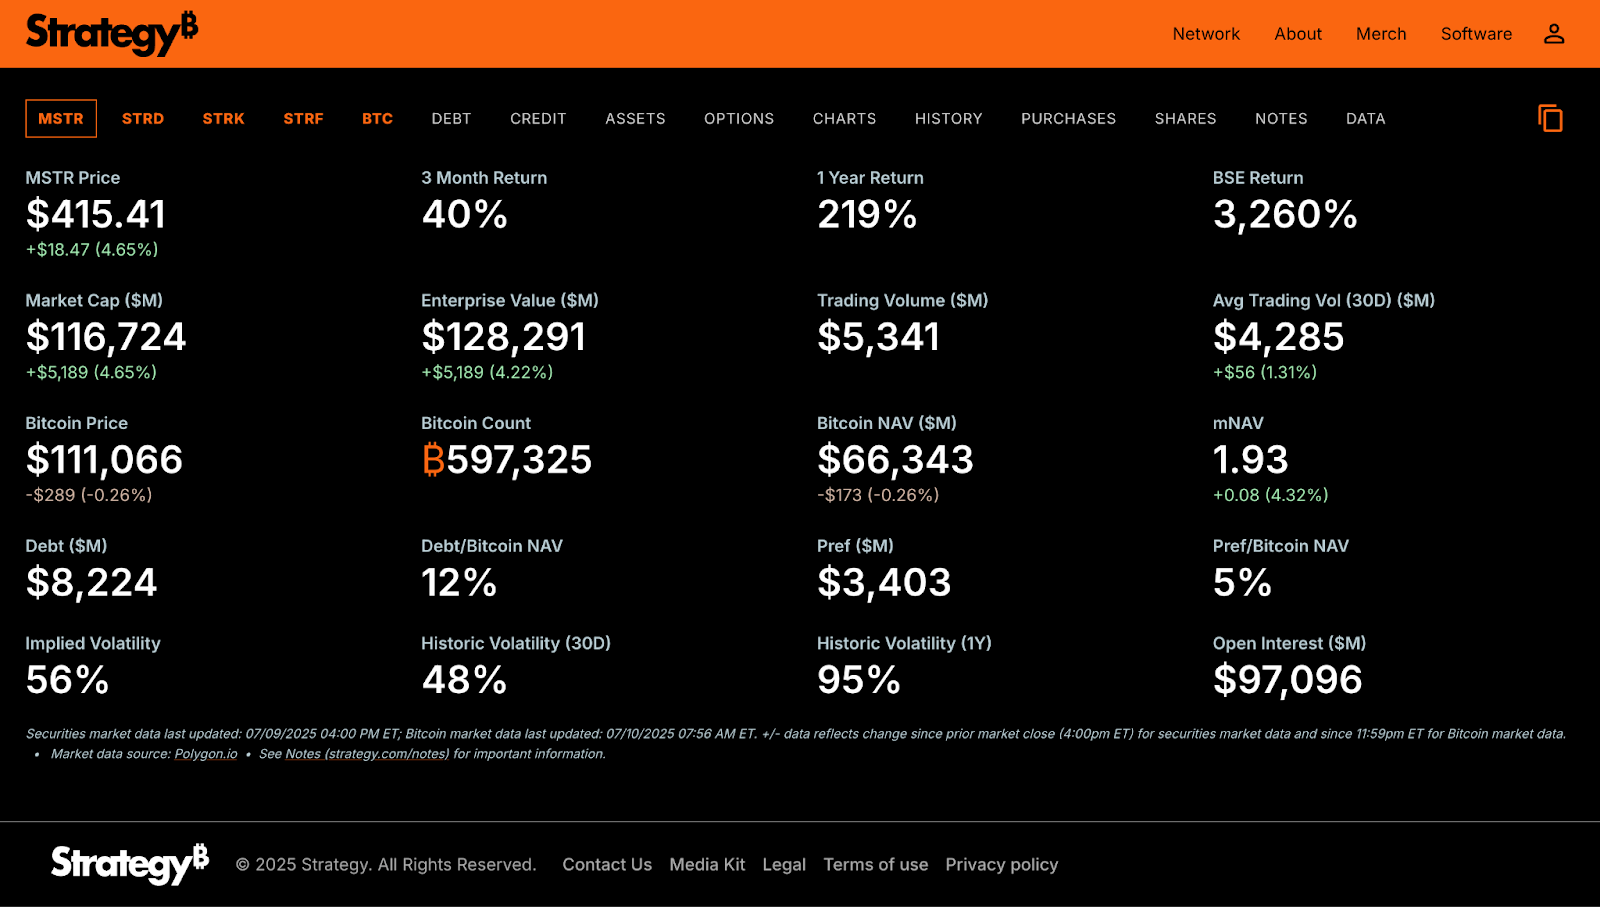Click the MSTR Price value $415.41
1600x907 pixels.
[x=96, y=214]
